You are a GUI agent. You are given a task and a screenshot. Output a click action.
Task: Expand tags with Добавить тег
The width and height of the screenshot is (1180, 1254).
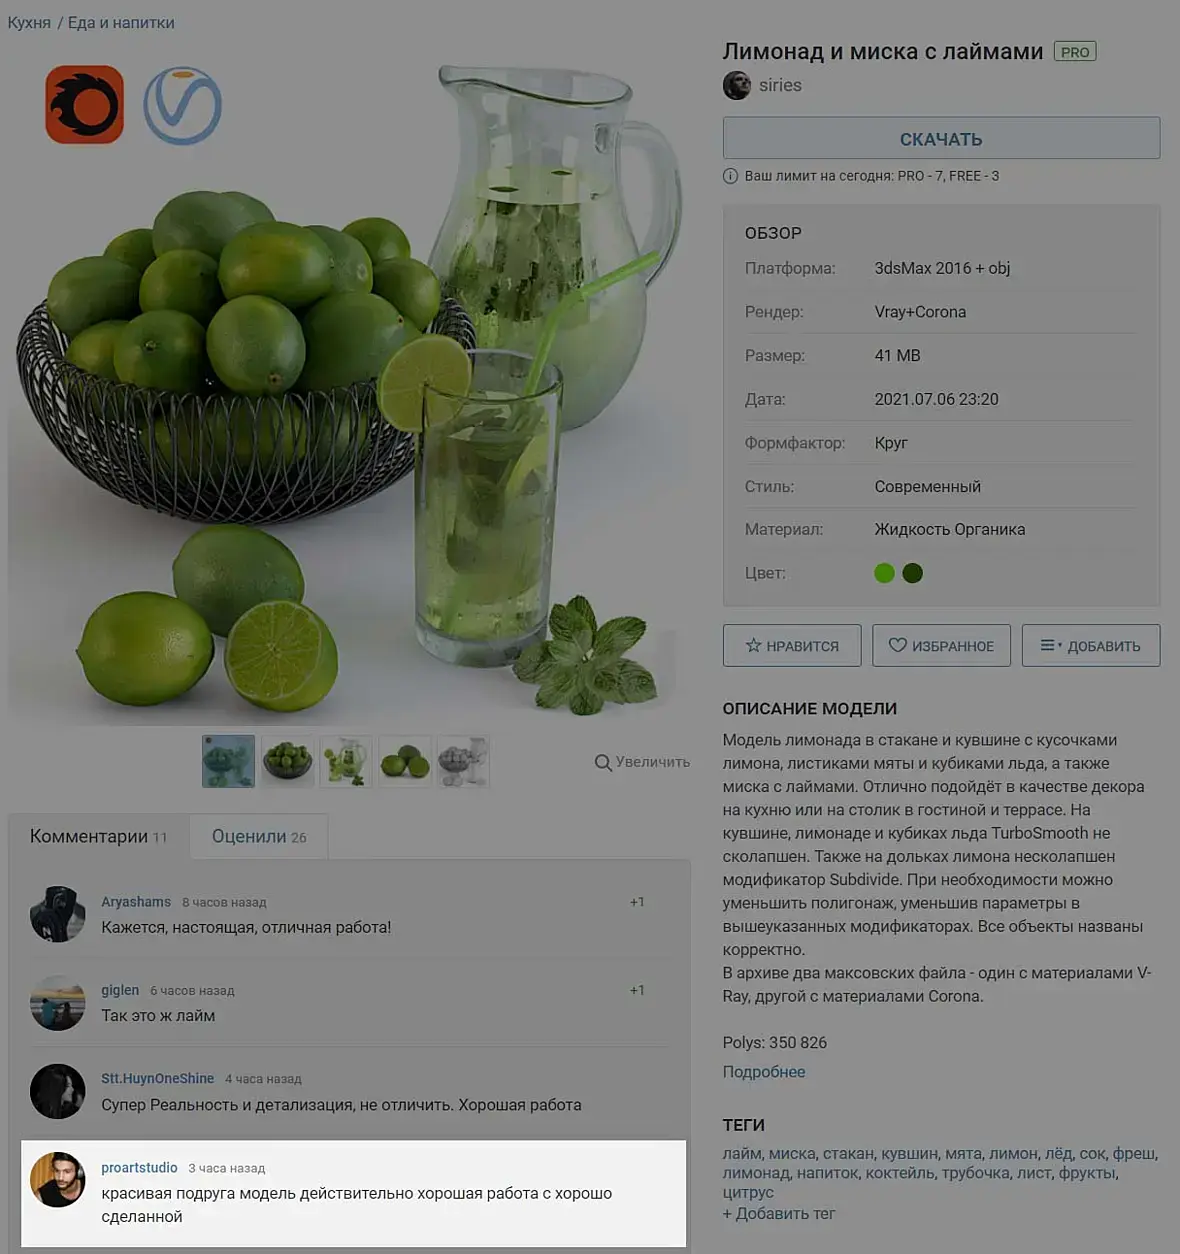point(779,1214)
